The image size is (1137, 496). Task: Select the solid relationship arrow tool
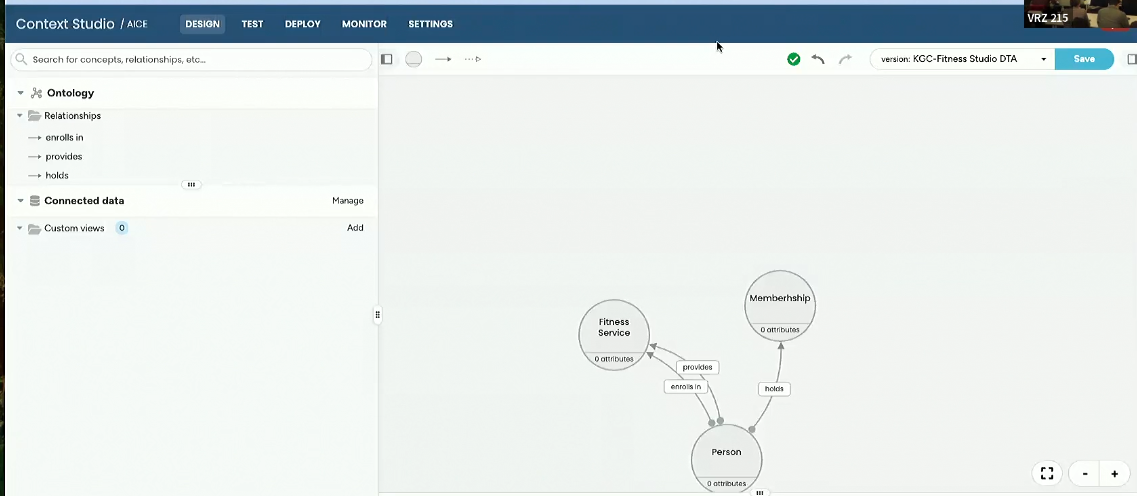(443, 59)
